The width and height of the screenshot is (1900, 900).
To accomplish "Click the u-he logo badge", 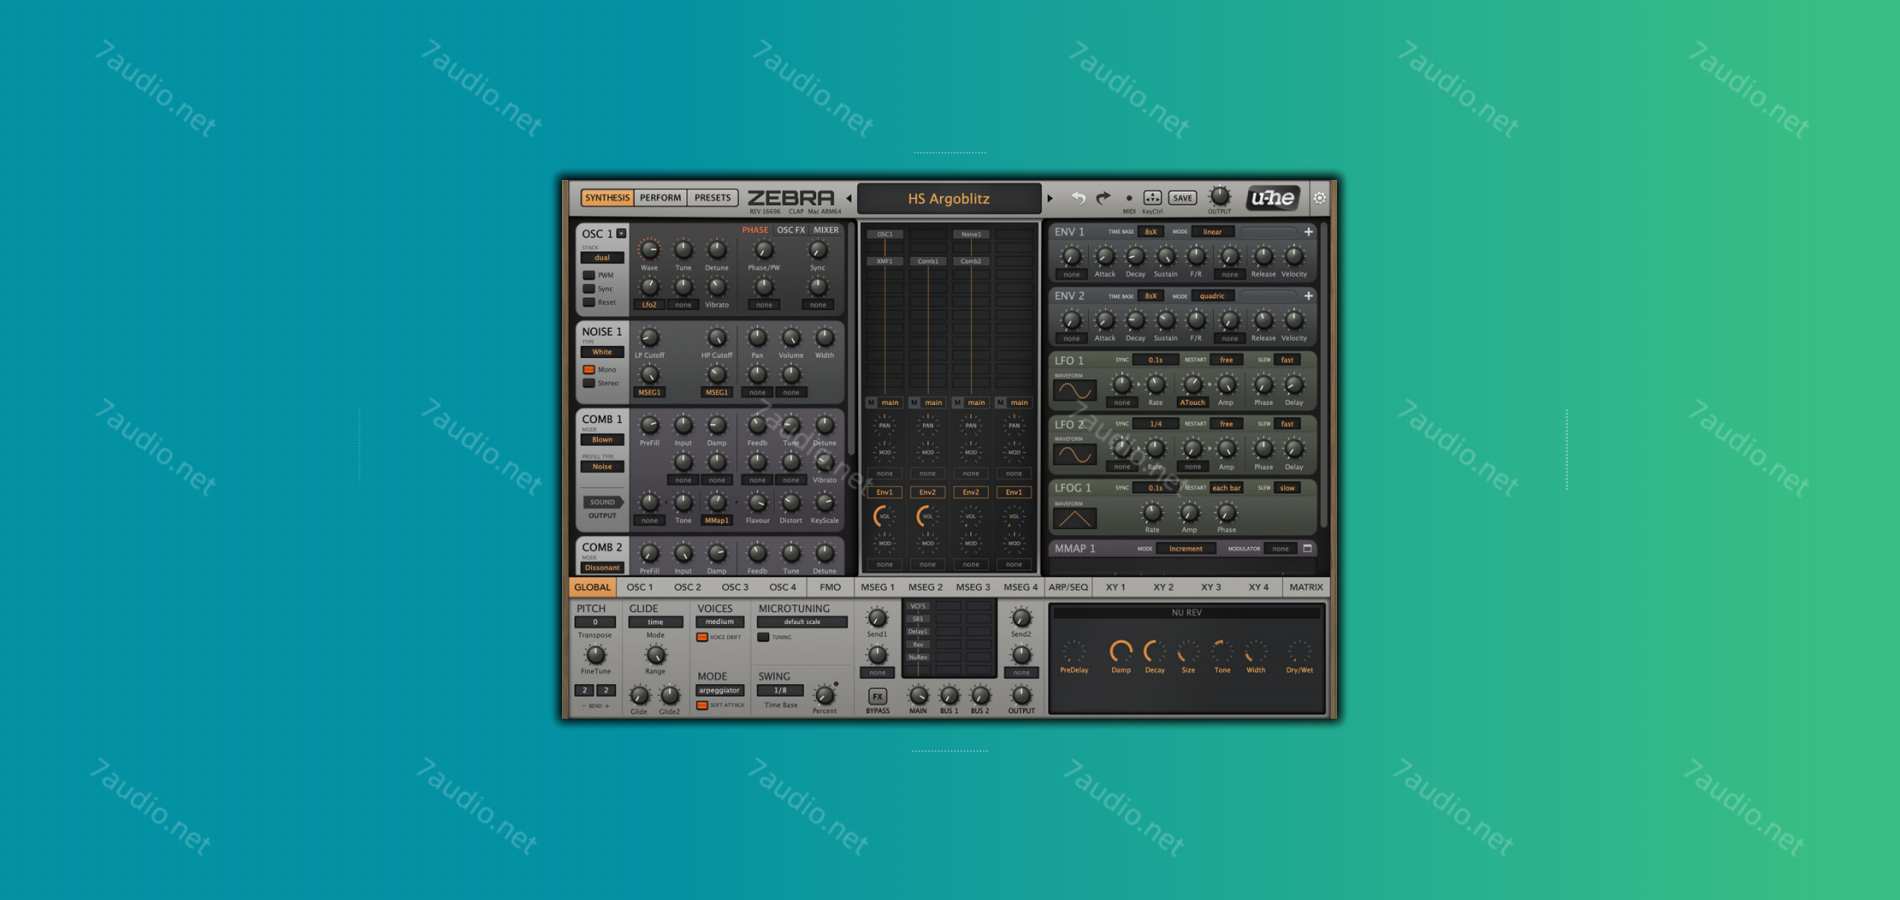I will coord(1272,198).
